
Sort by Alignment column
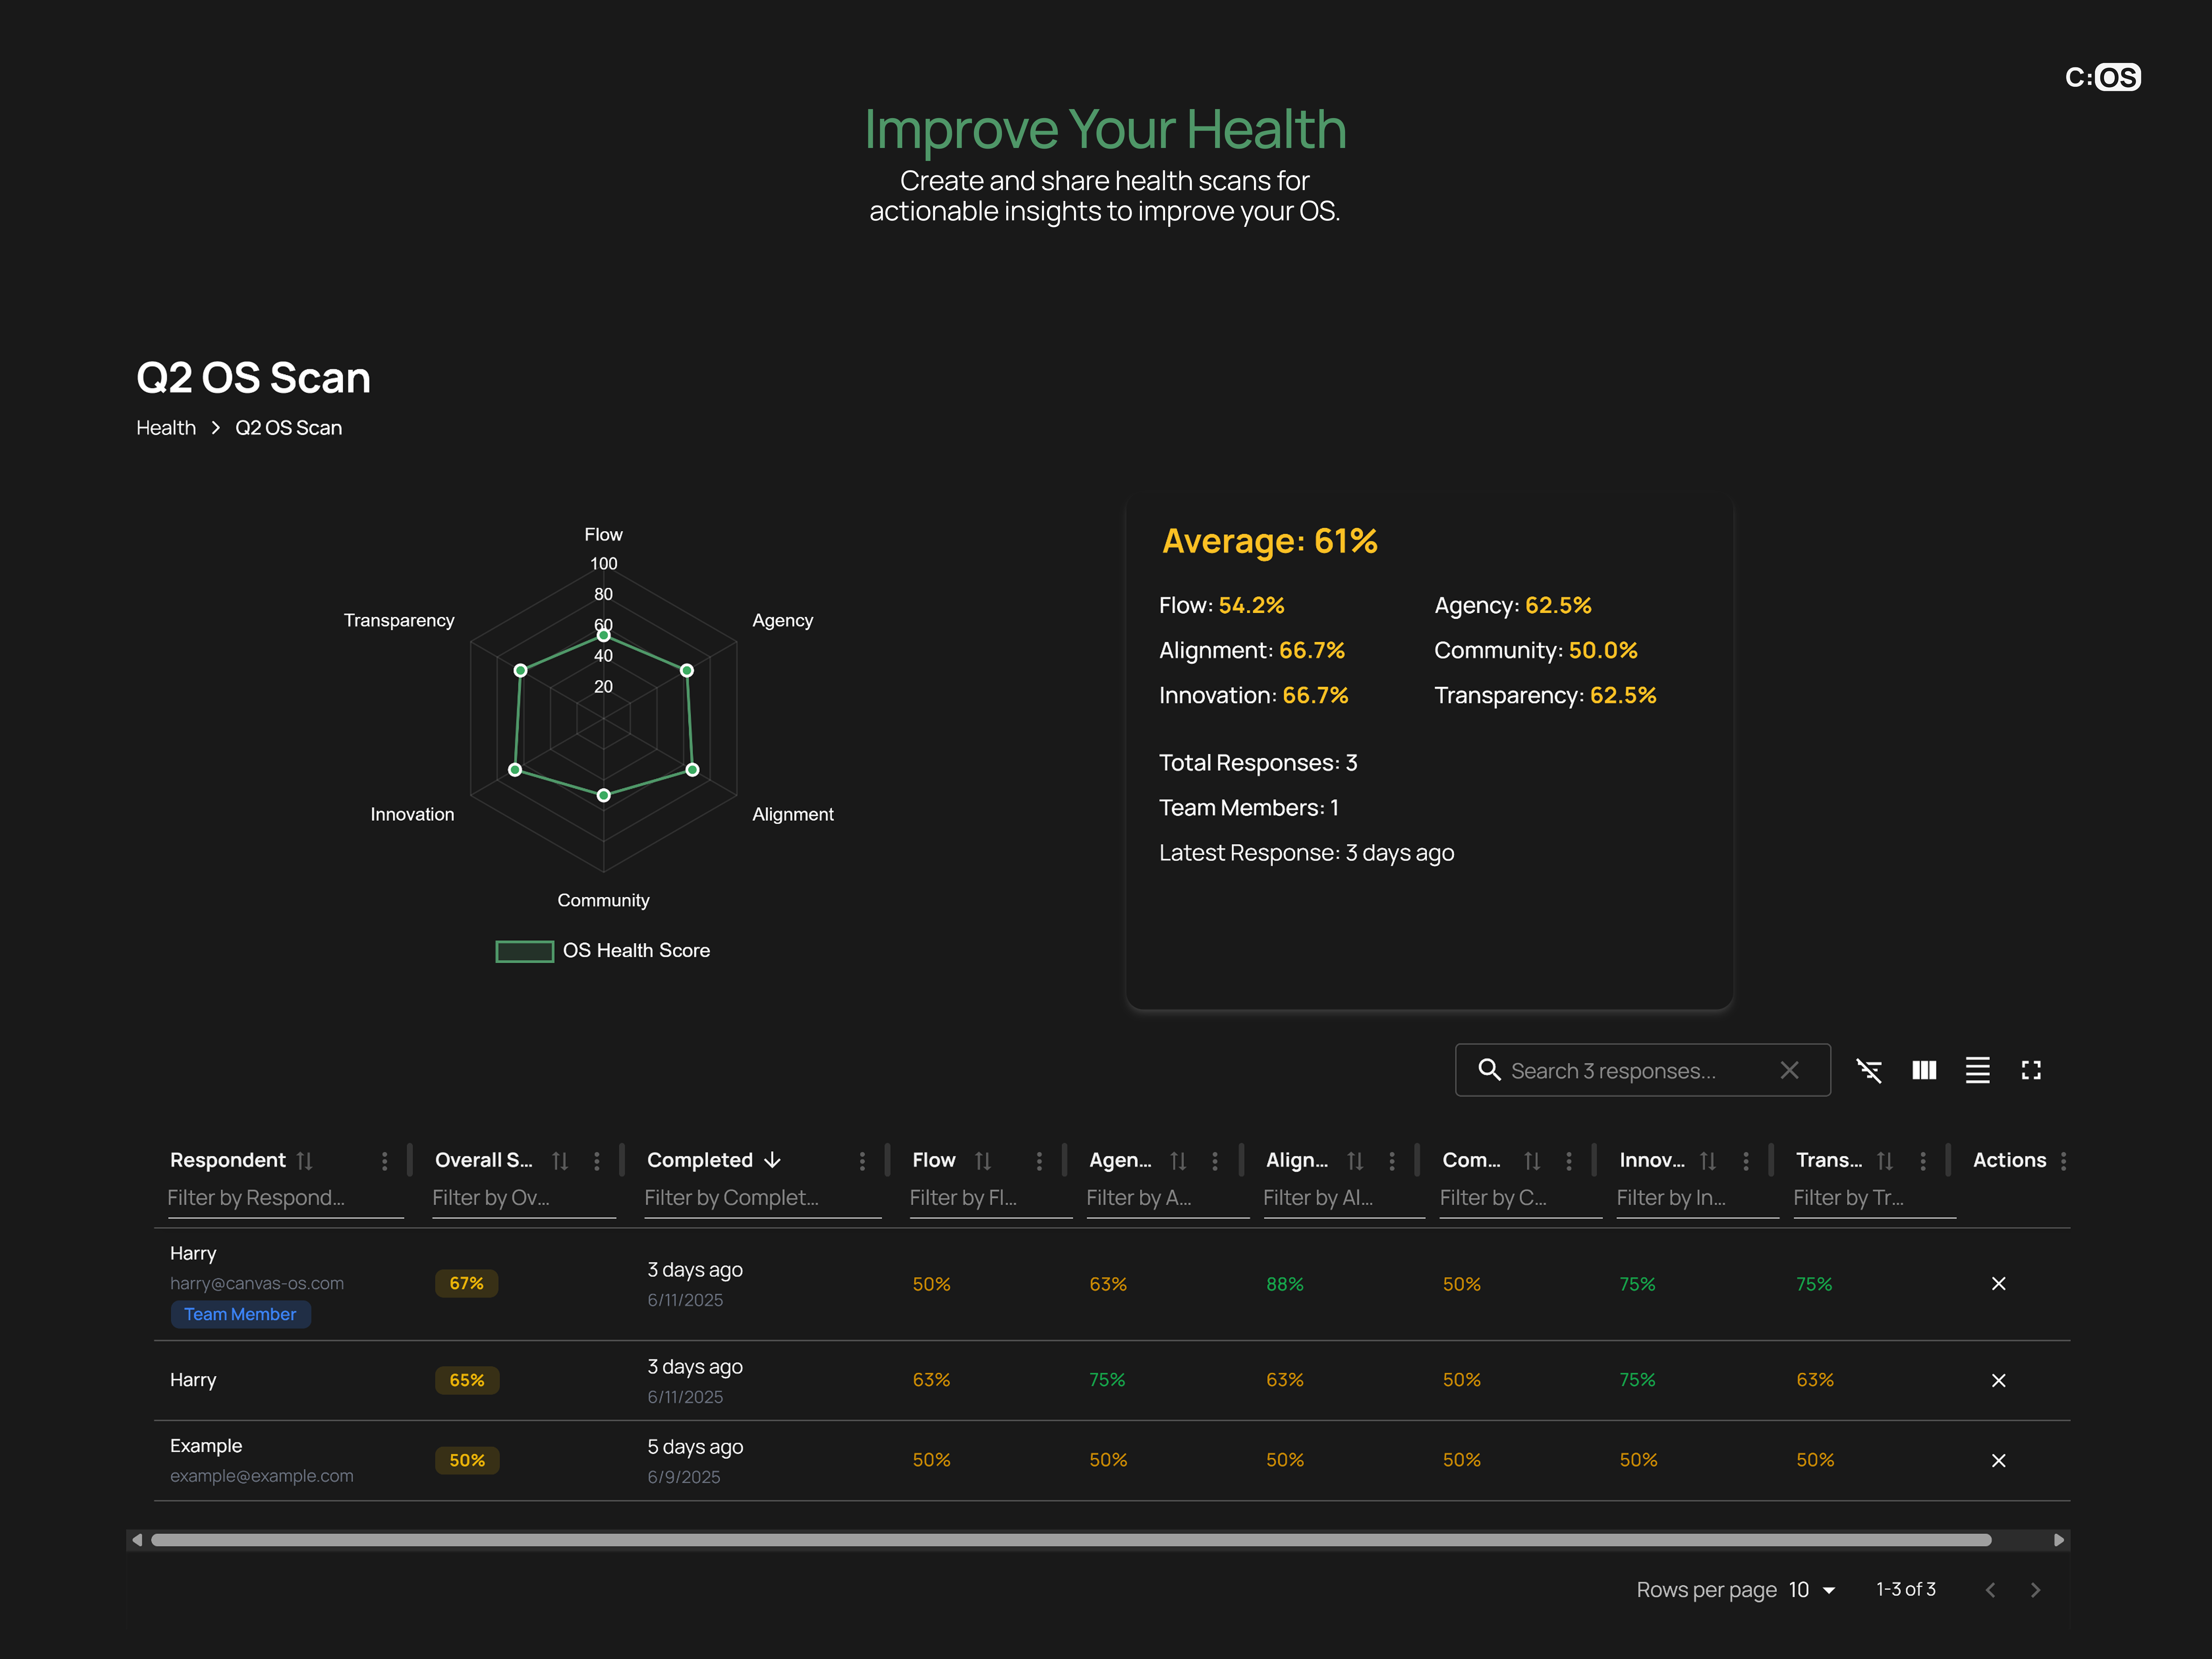(x=1355, y=1161)
